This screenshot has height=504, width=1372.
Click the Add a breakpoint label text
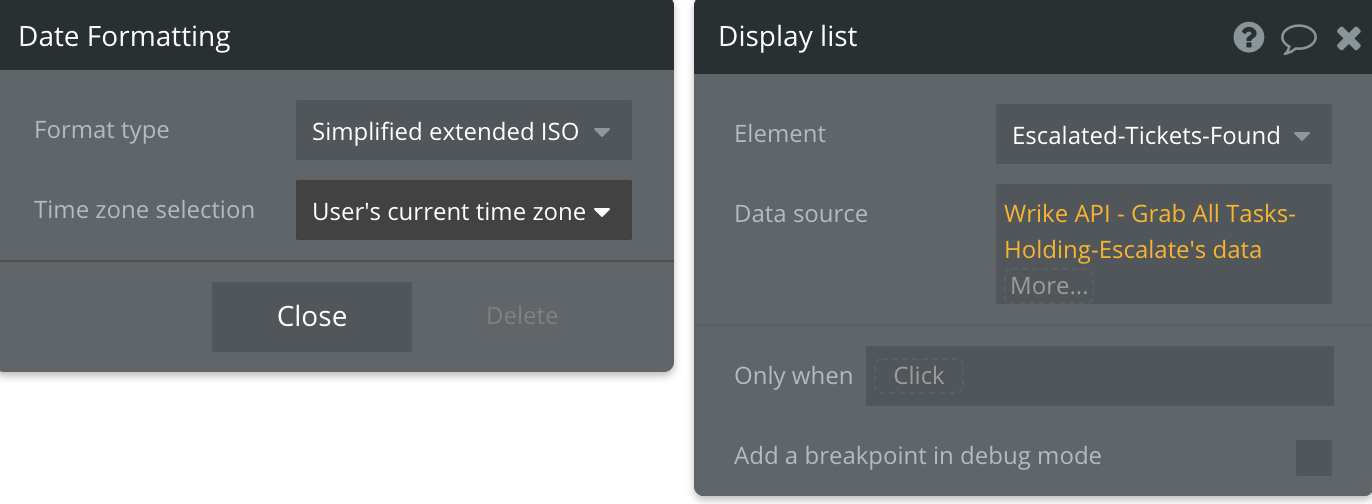click(917, 456)
